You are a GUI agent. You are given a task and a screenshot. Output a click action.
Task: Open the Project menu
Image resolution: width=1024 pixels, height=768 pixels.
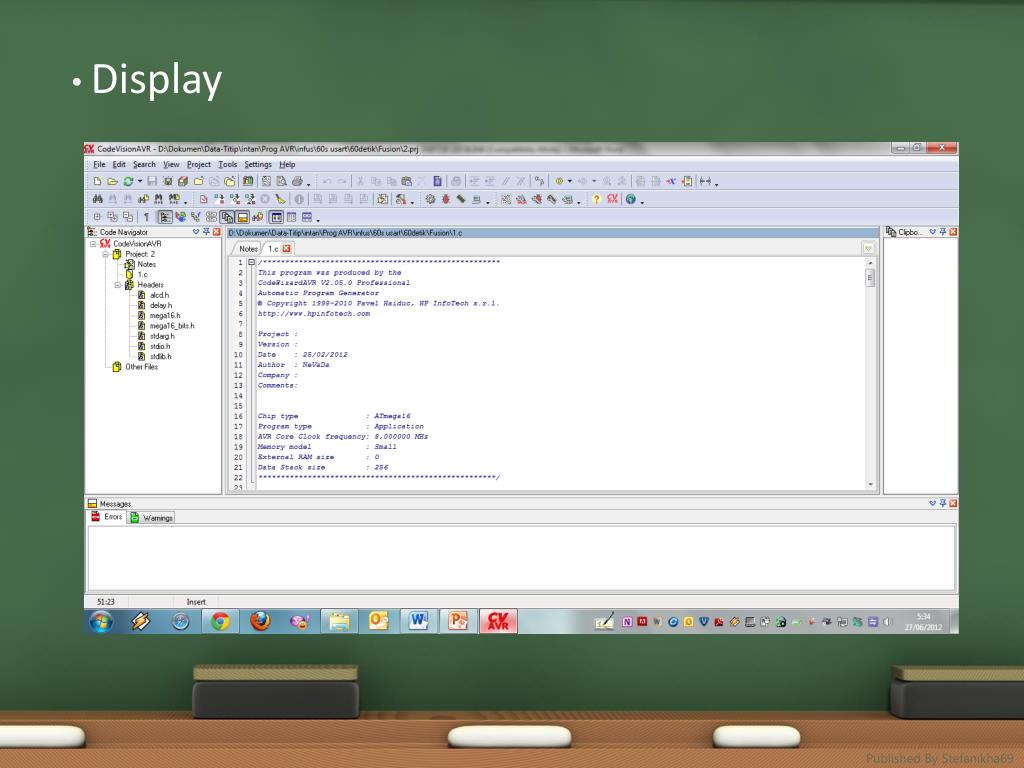(199, 165)
